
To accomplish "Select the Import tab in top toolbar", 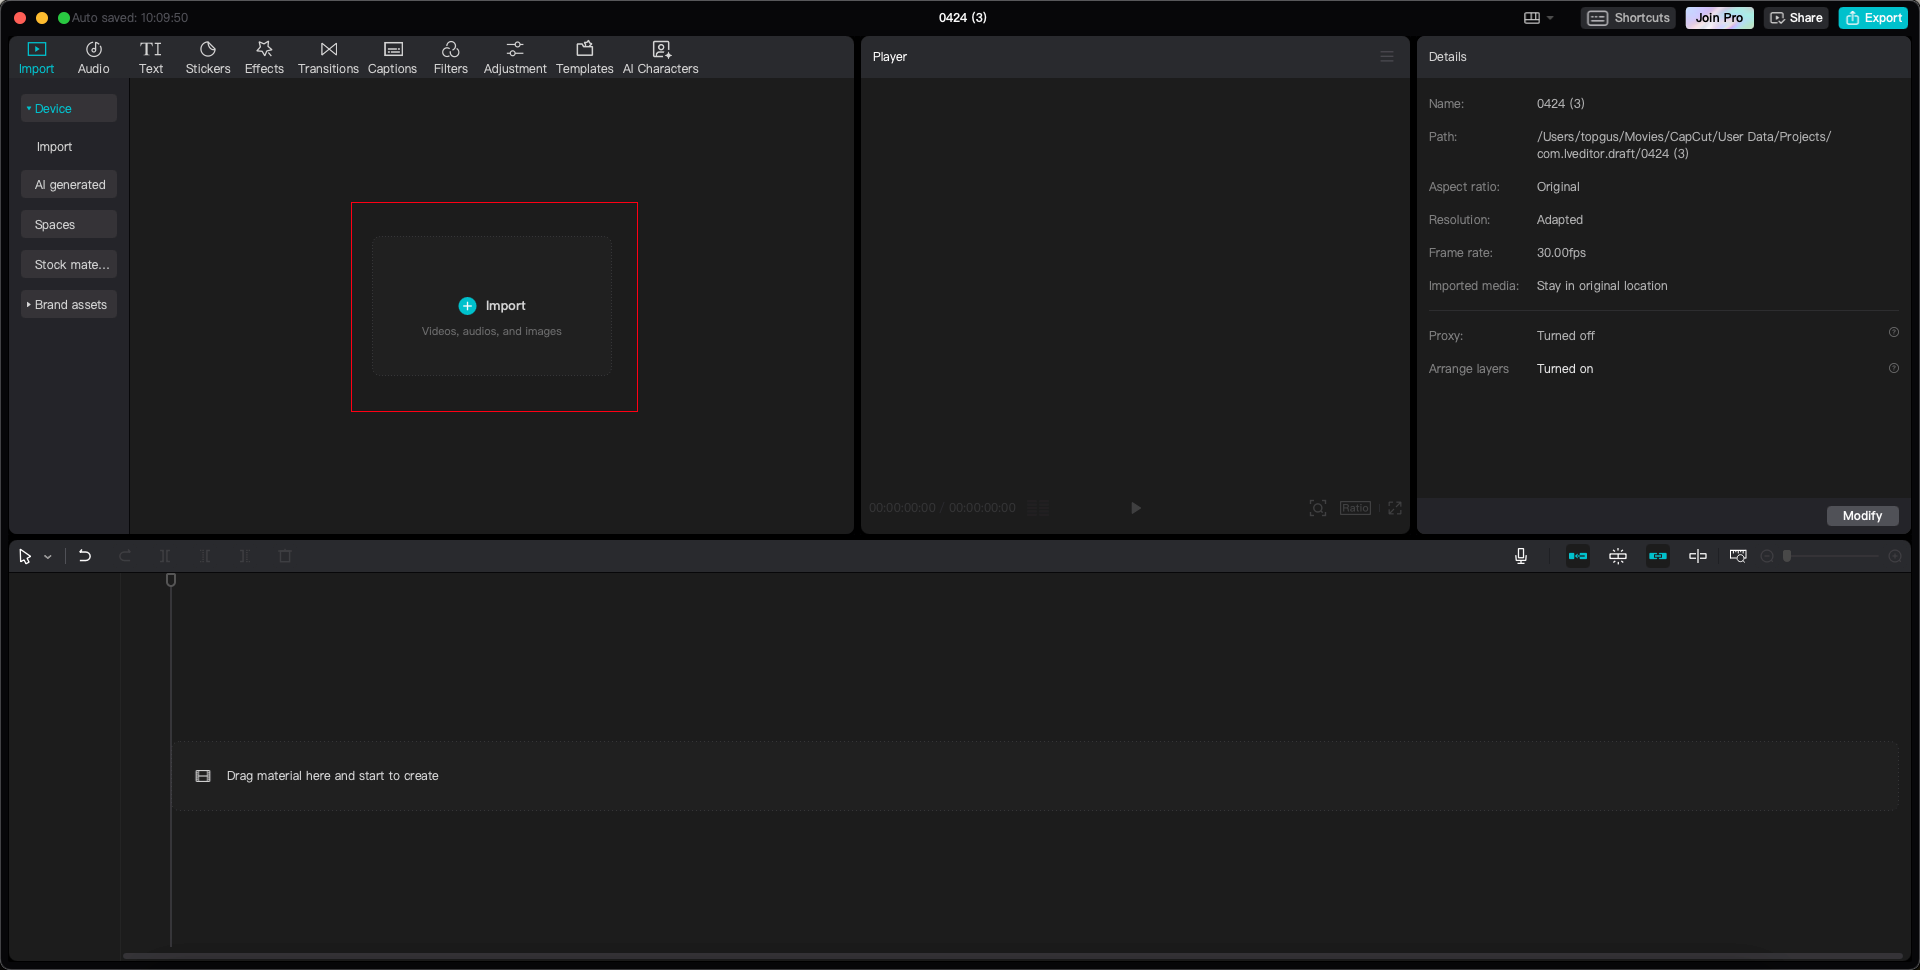I will pyautogui.click(x=37, y=57).
